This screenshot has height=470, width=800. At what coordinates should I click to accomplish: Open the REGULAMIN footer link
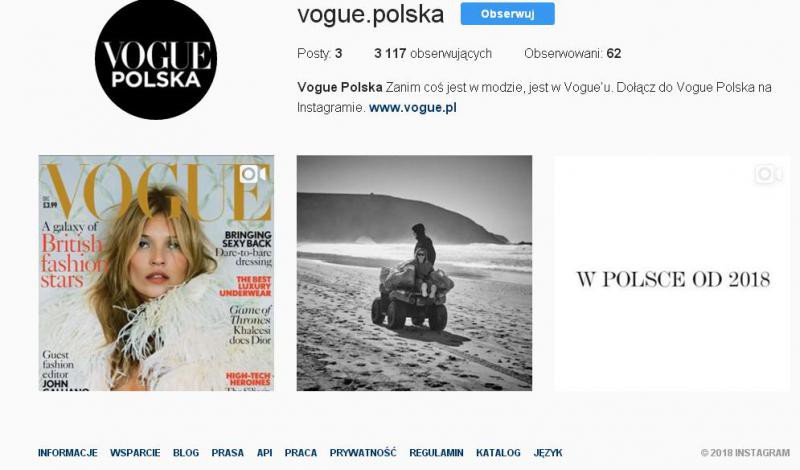436,453
